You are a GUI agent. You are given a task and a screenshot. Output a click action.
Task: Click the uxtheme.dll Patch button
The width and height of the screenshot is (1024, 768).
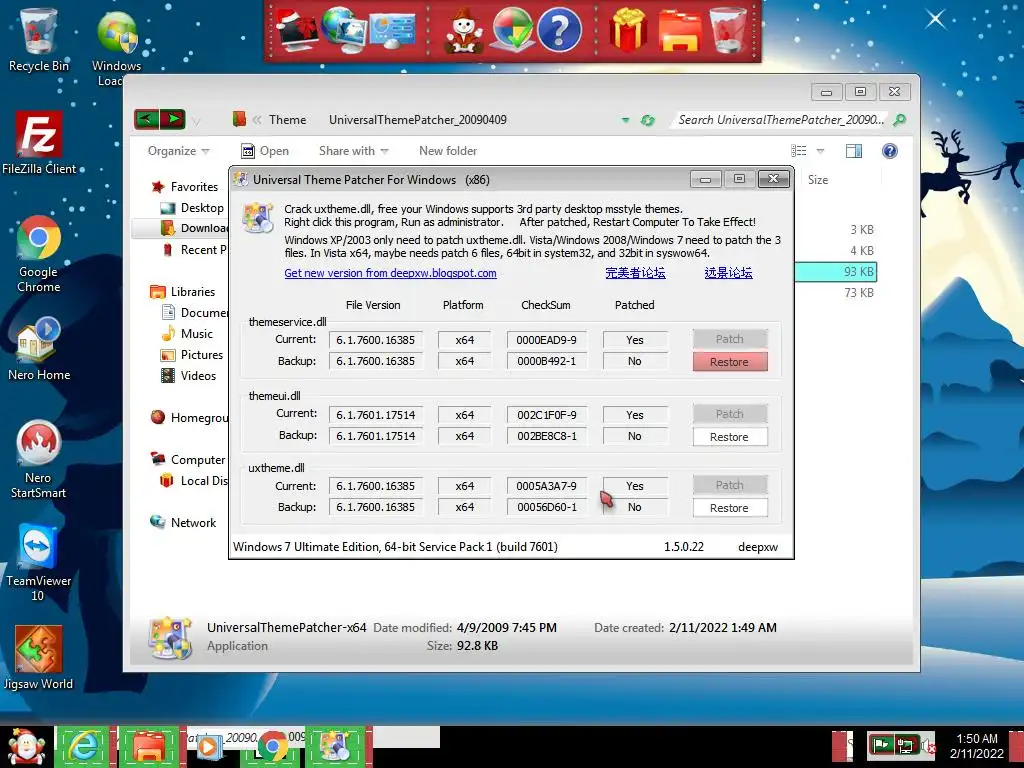(x=729, y=485)
